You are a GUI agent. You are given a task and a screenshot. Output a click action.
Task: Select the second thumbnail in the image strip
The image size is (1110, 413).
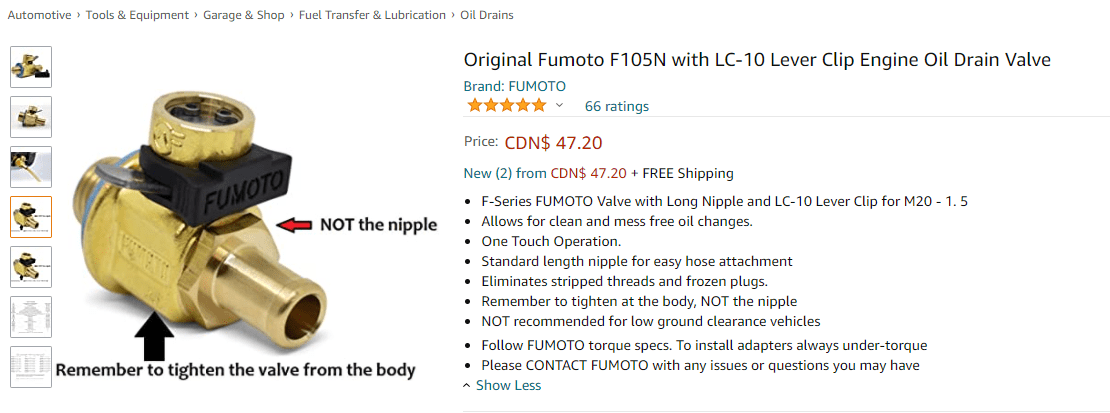31,117
